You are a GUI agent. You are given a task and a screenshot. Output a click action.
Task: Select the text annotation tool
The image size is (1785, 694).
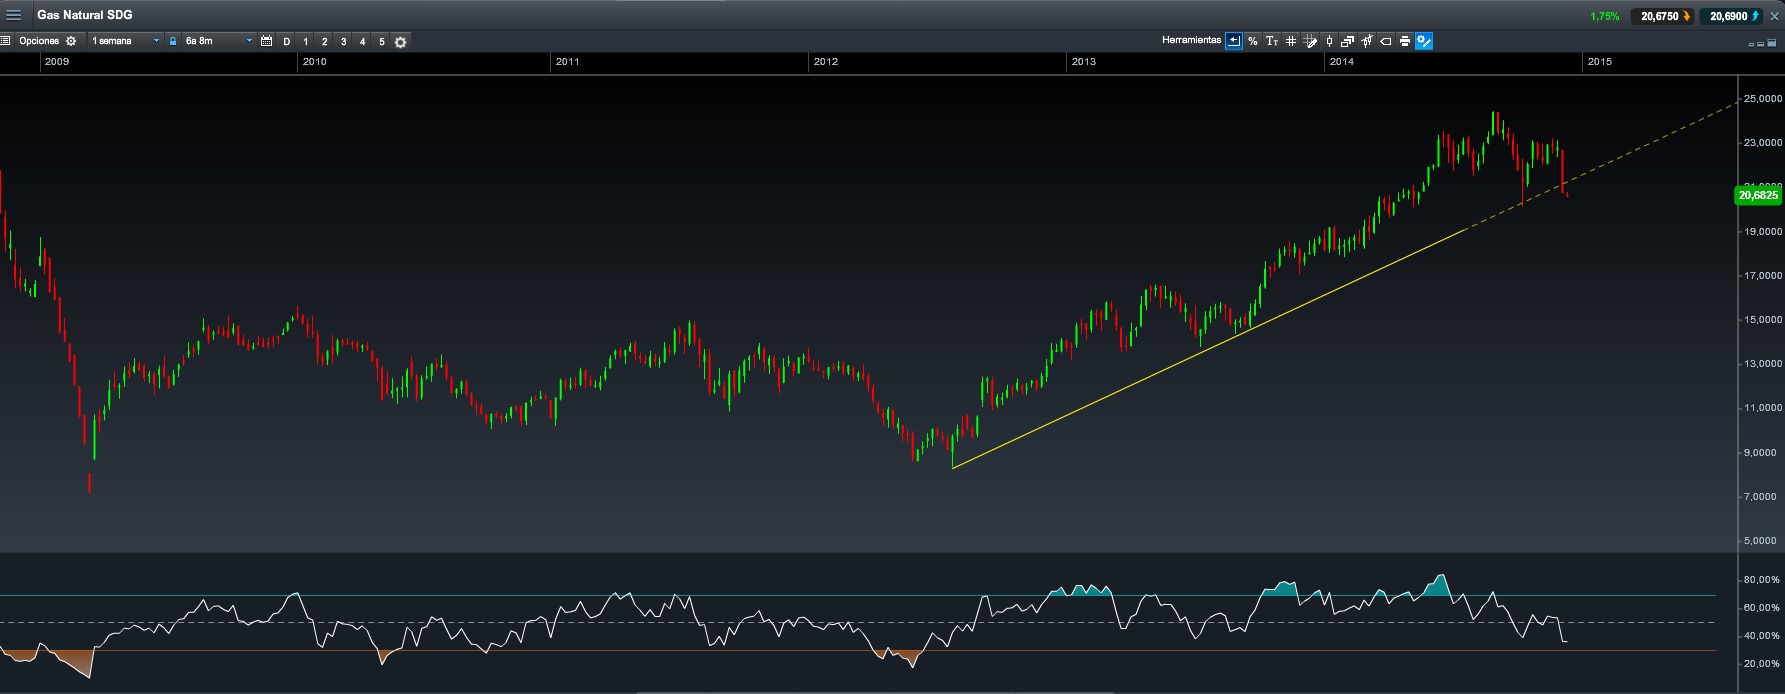point(1271,41)
